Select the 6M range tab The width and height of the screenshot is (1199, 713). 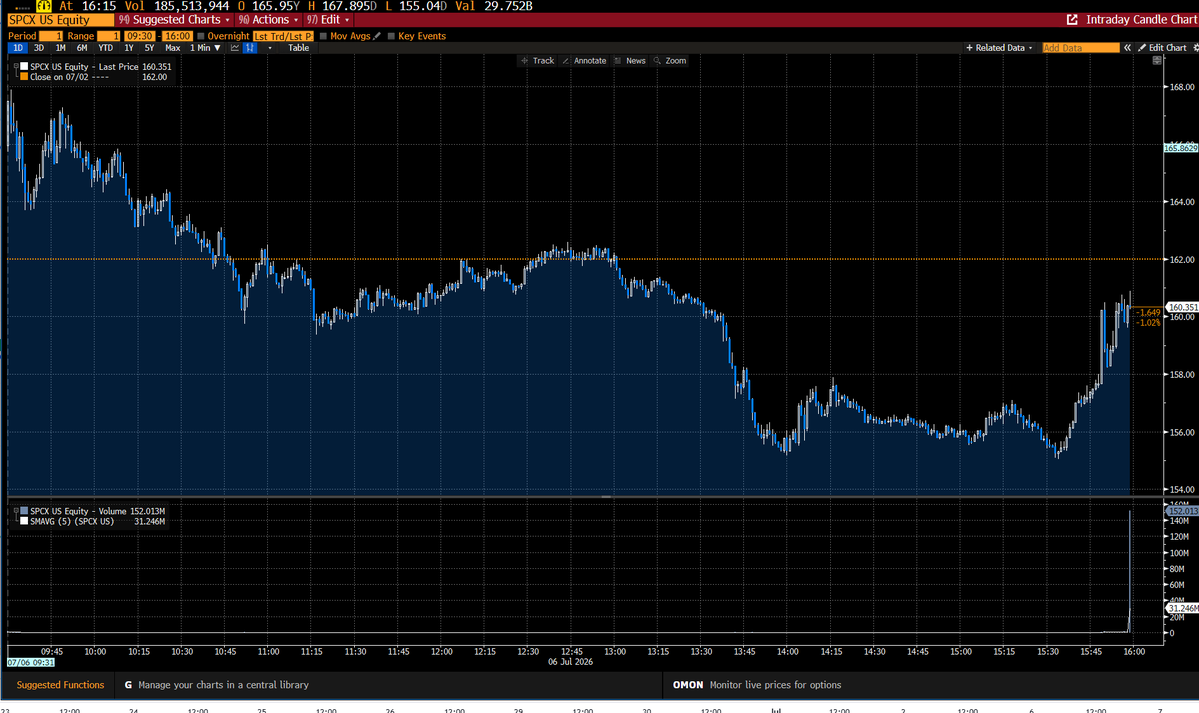pyautogui.click(x=82, y=47)
